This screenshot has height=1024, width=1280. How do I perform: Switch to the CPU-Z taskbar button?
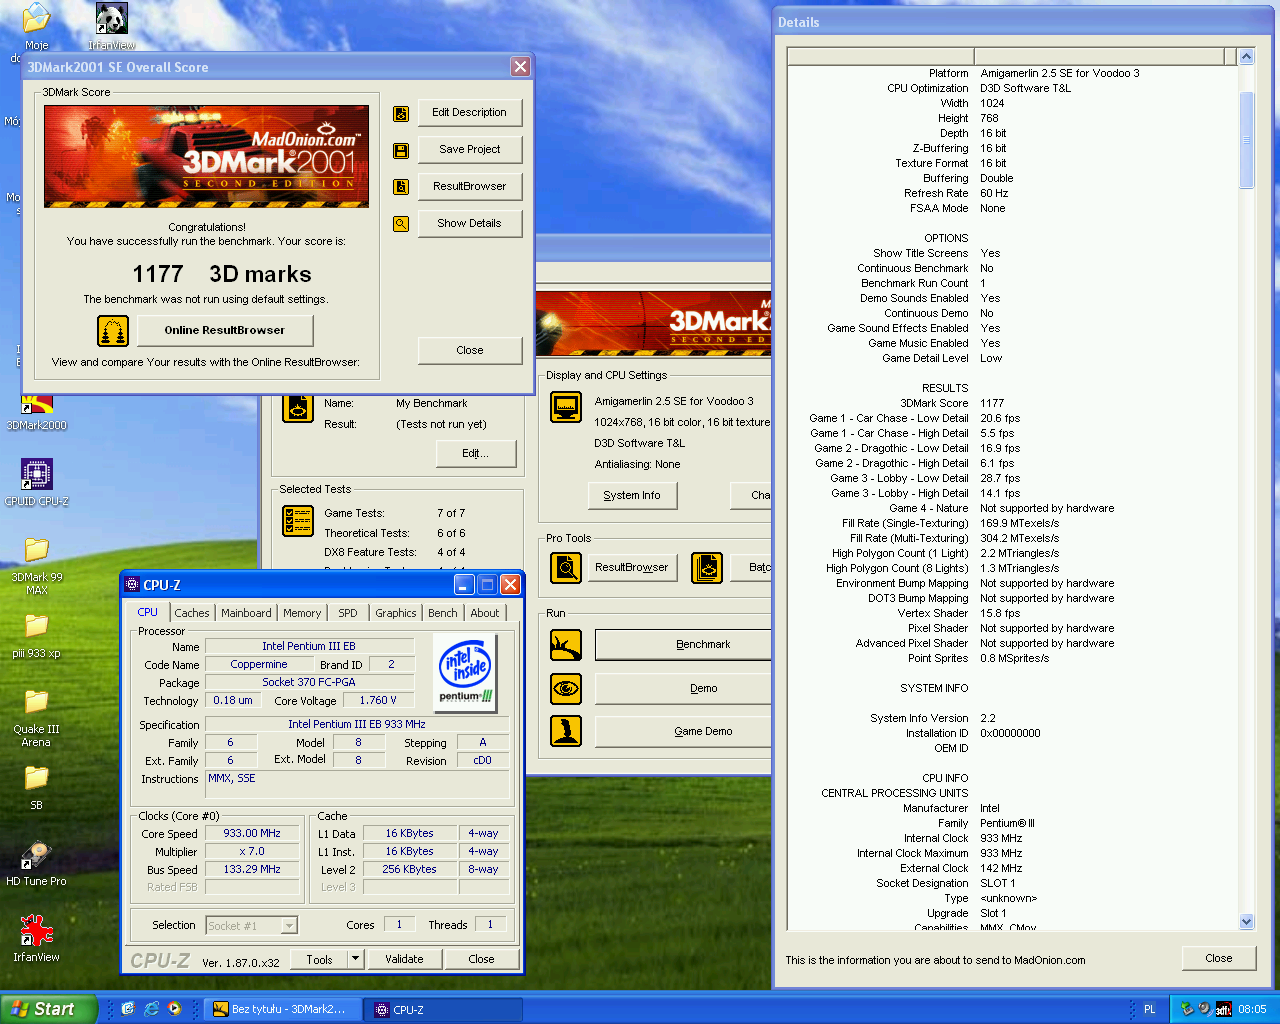click(x=442, y=1010)
